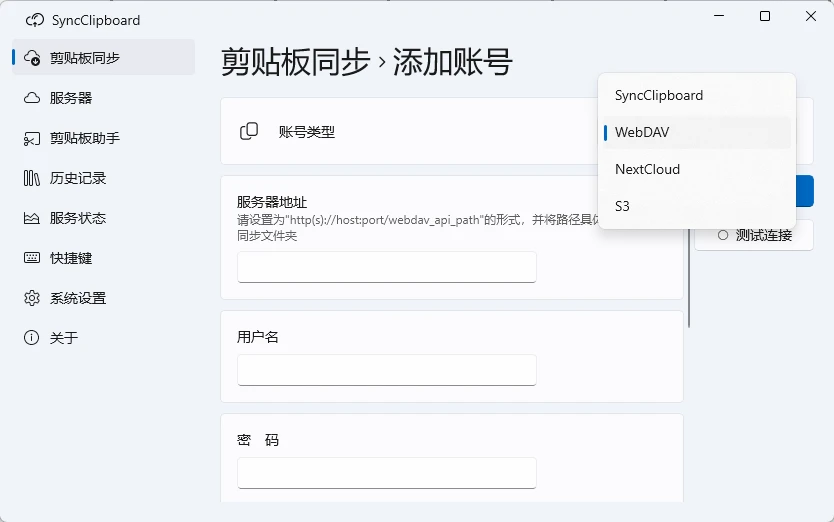
Task: Select WebDAV from the dropdown list
Action: pyautogui.click(x=697, y=132)
